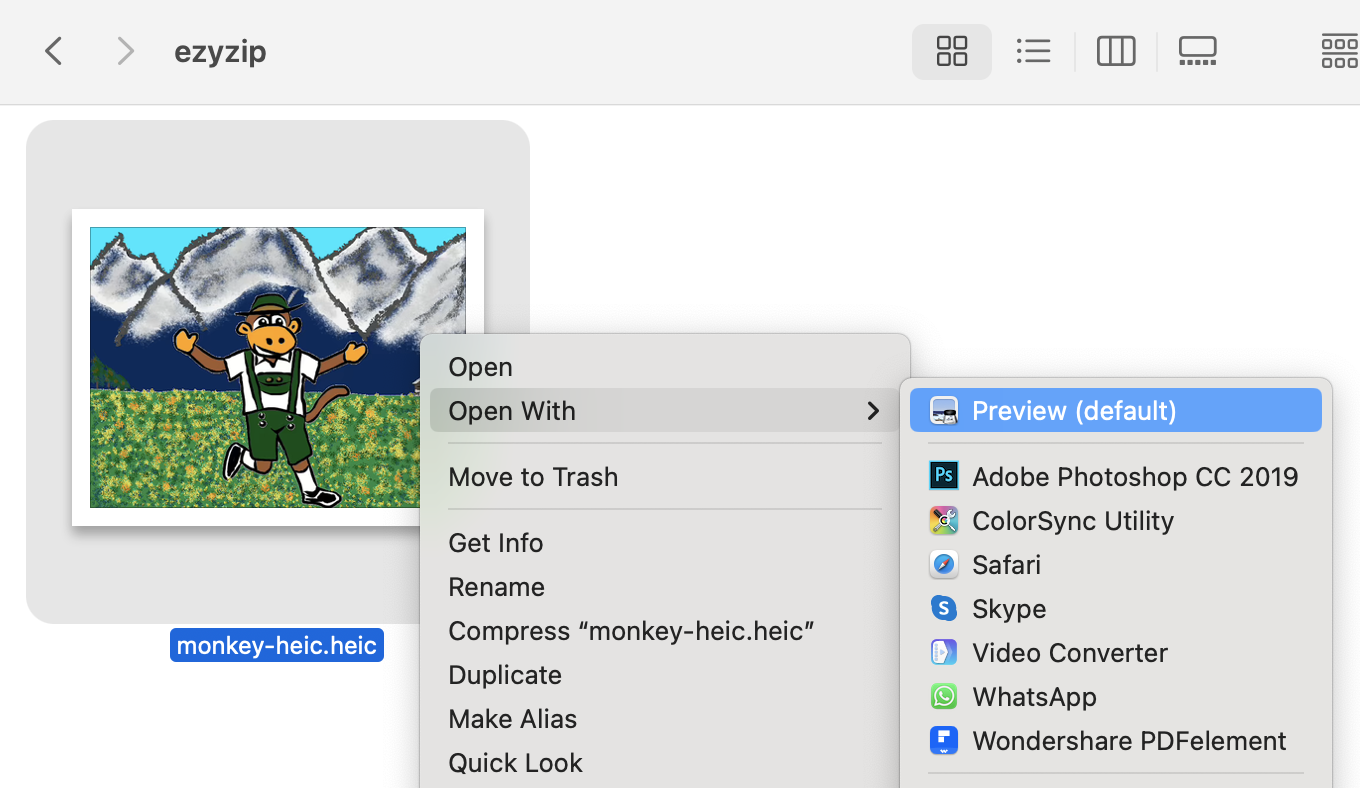Switch to column view
1360x788 pixels.
1115,50
